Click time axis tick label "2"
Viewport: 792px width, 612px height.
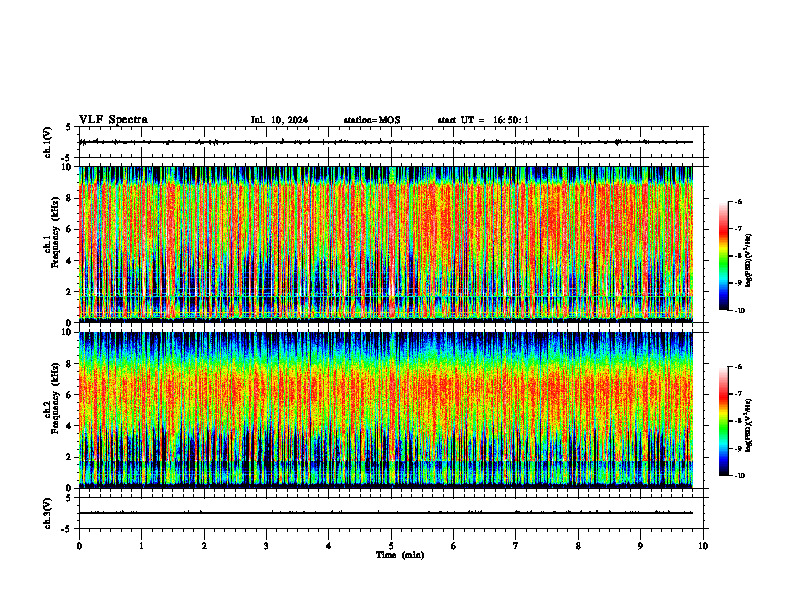(x=204, y=546)
